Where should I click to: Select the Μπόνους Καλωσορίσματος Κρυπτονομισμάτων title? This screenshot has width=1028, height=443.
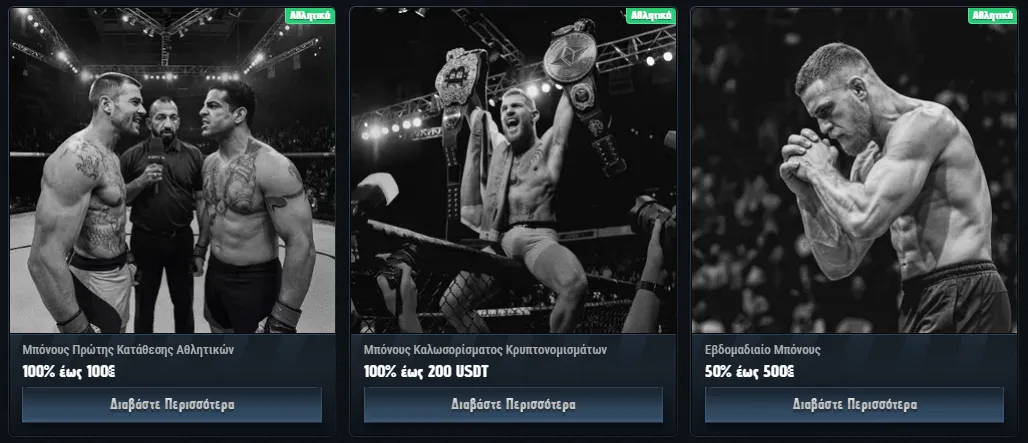click(x=485, y=350)
